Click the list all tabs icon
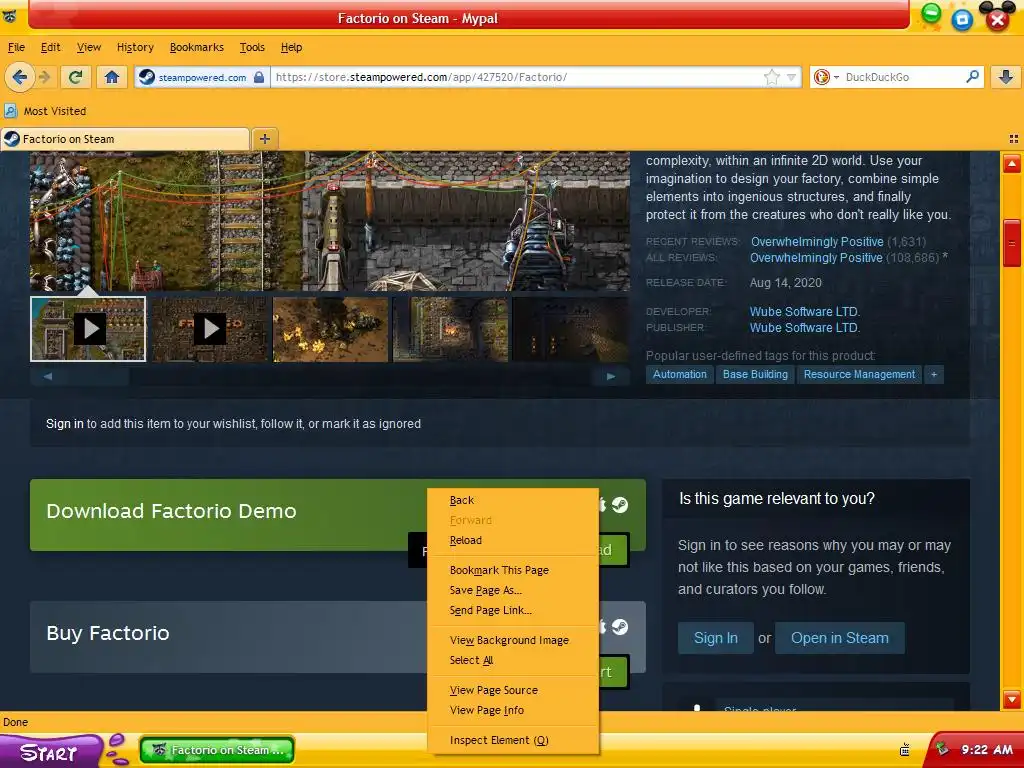Screen dimensions: 1024x768 (x=1014, y=138)
